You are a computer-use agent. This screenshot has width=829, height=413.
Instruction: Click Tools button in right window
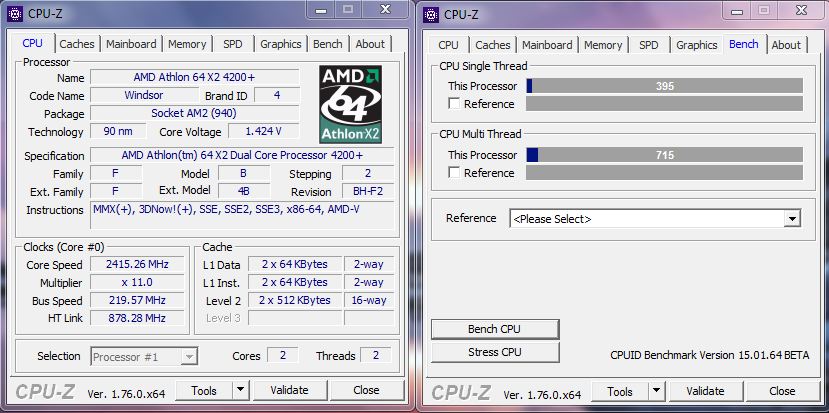point(620,391)
